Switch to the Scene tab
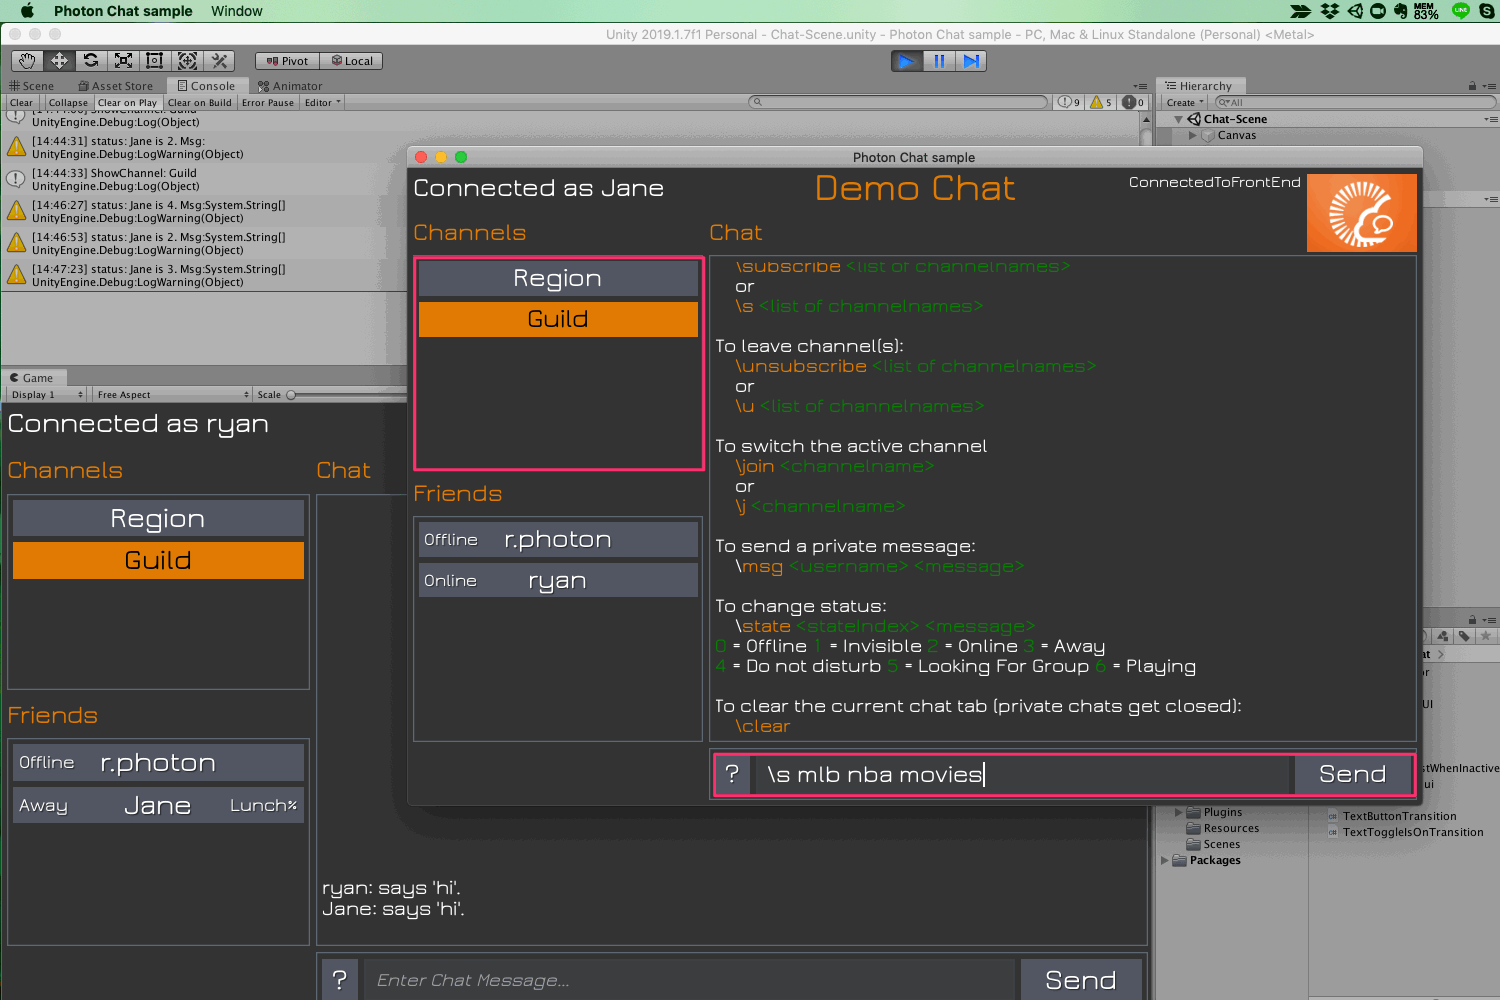This screenshot has width=1500, height=1000. click(32, 86)
